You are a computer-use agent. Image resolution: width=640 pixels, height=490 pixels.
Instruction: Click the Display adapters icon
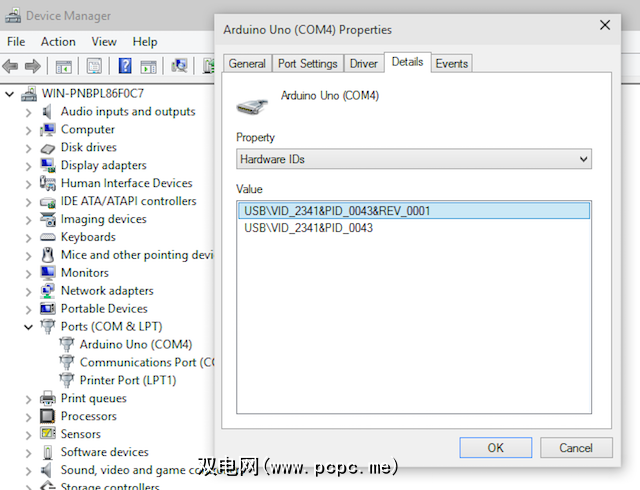(48, 165)
